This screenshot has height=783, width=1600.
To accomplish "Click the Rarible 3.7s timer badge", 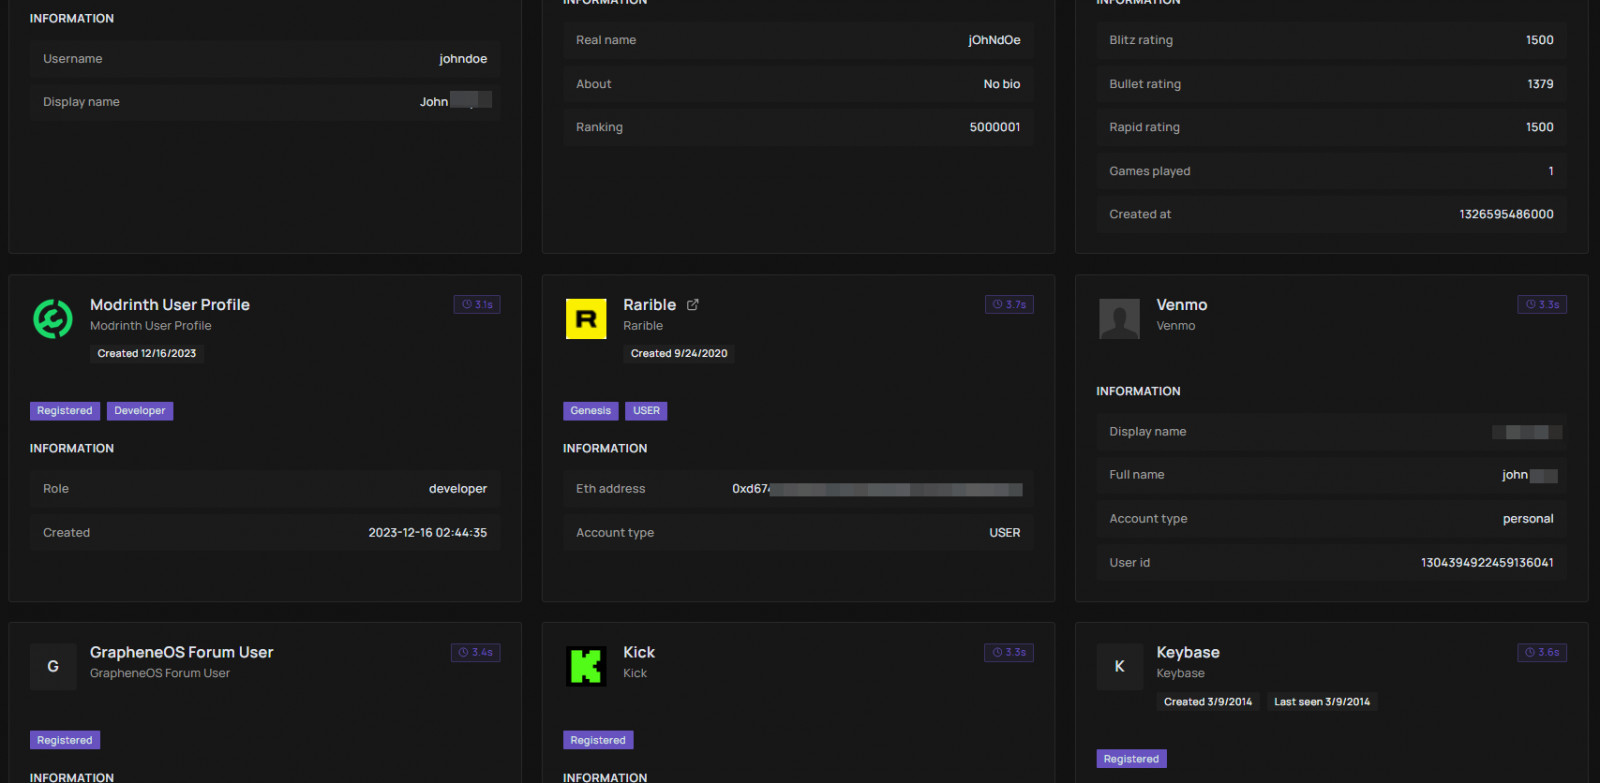I will [x=1009, y=305].
